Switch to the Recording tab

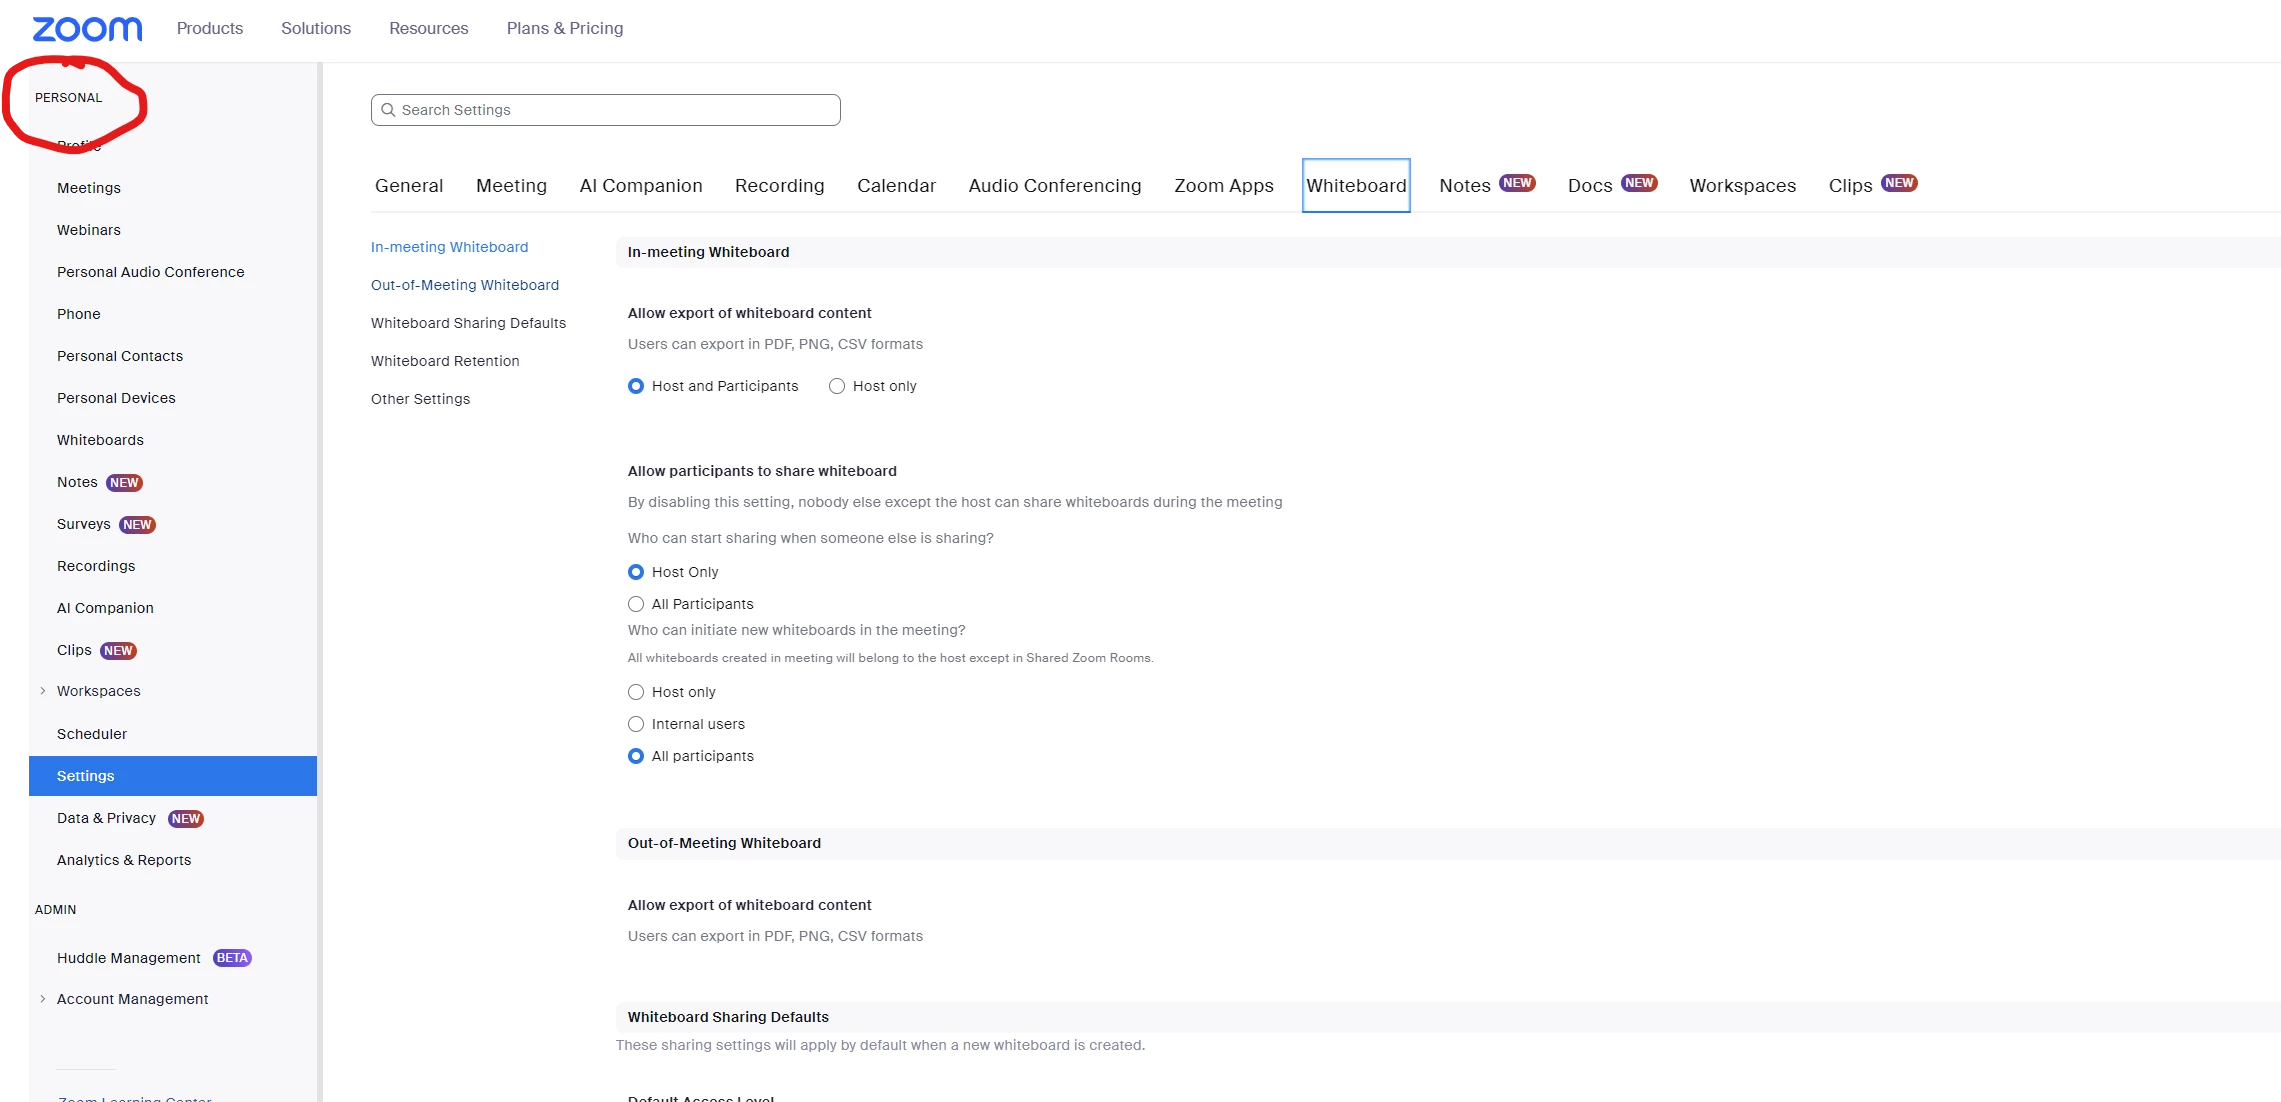779,186
